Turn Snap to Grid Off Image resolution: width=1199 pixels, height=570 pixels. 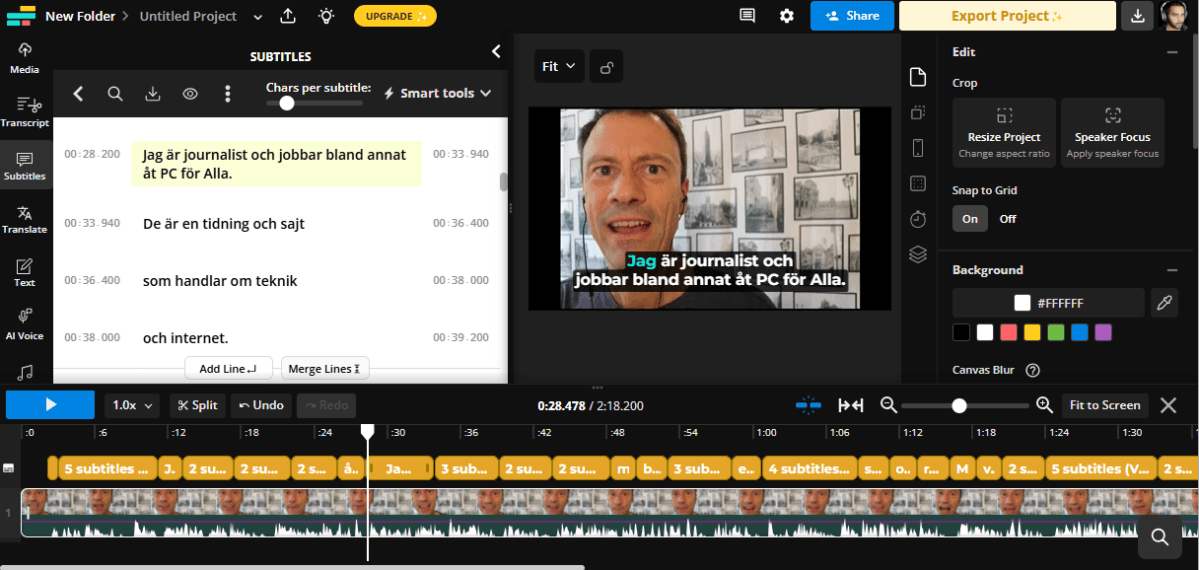coord(1007,219)
